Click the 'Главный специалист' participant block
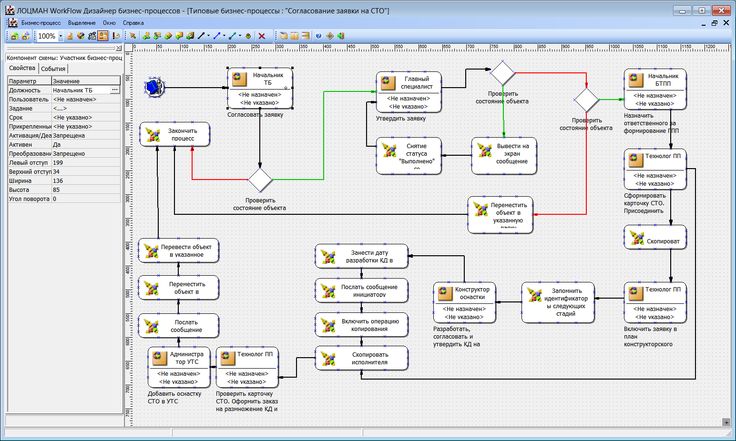The width and height of the screenshot is (736, 441). point(409,92)
